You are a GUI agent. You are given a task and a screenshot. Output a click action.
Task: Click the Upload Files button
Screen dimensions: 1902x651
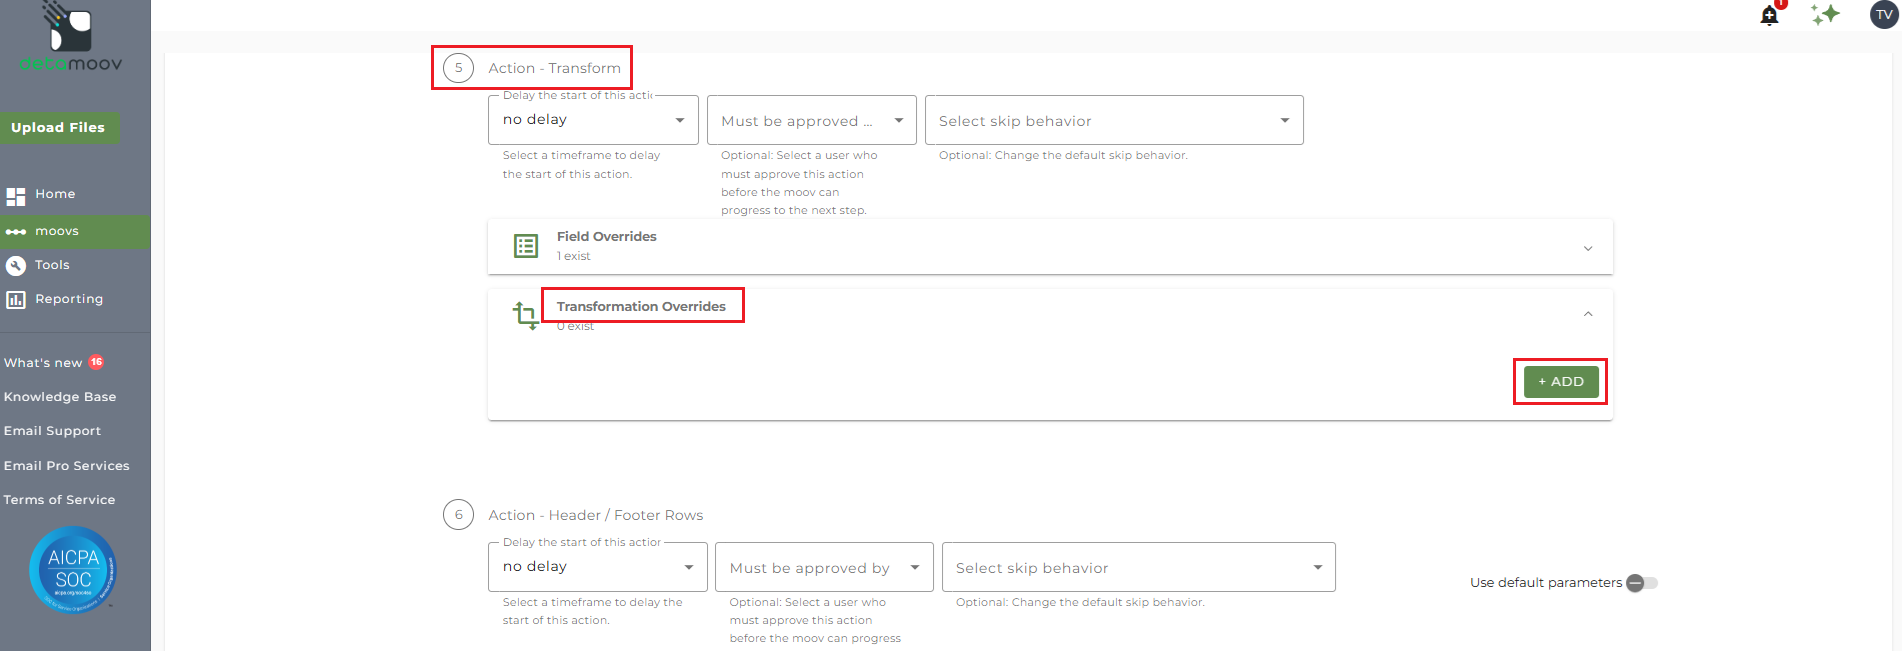[x=58, y=127]
